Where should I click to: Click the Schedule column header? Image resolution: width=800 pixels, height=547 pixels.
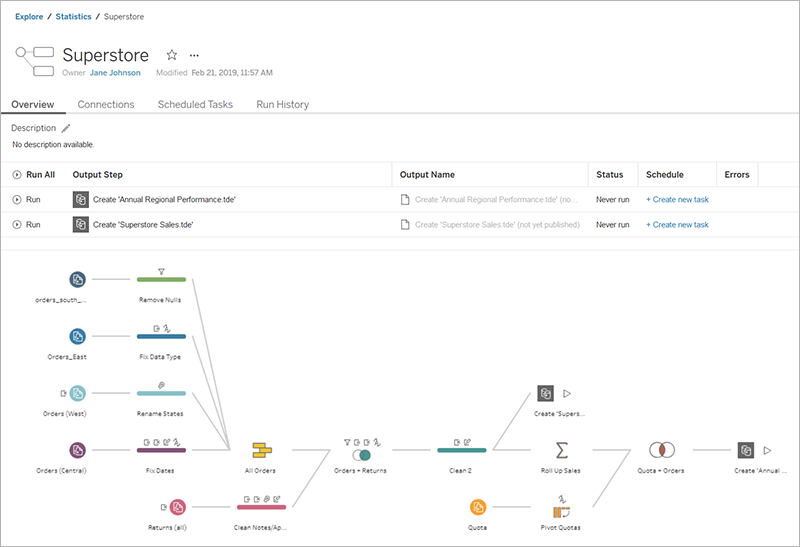coord(664,175)
